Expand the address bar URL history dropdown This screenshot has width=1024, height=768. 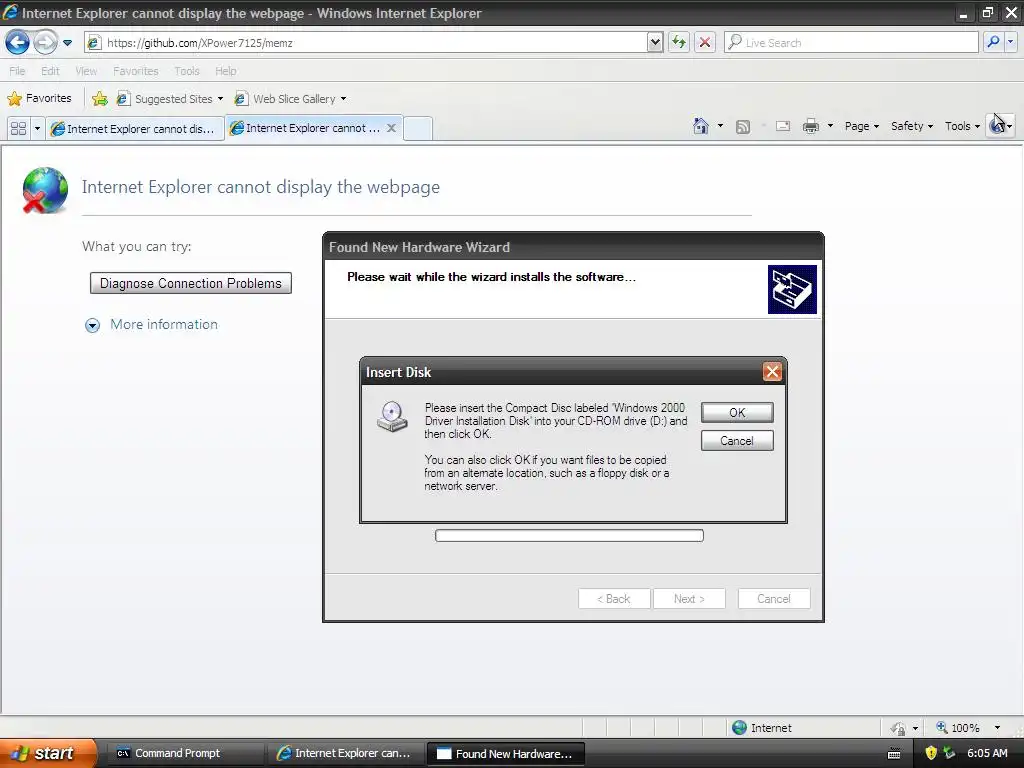pos(655,42)
